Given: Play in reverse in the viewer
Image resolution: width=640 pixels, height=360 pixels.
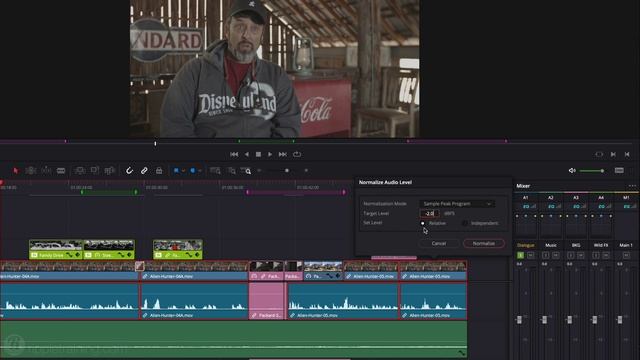Looking at the screenshot, I should (x=247, y=154).
